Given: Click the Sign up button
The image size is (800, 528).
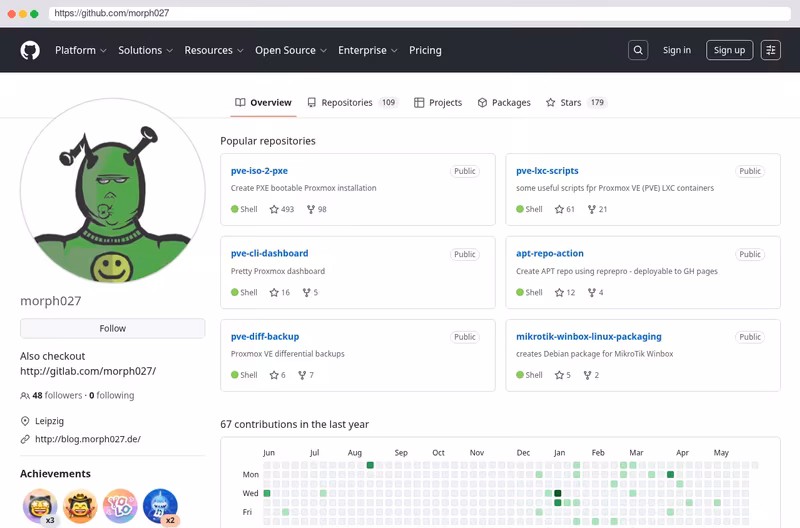Looking at the screenshot, I should tap(729, 50).
